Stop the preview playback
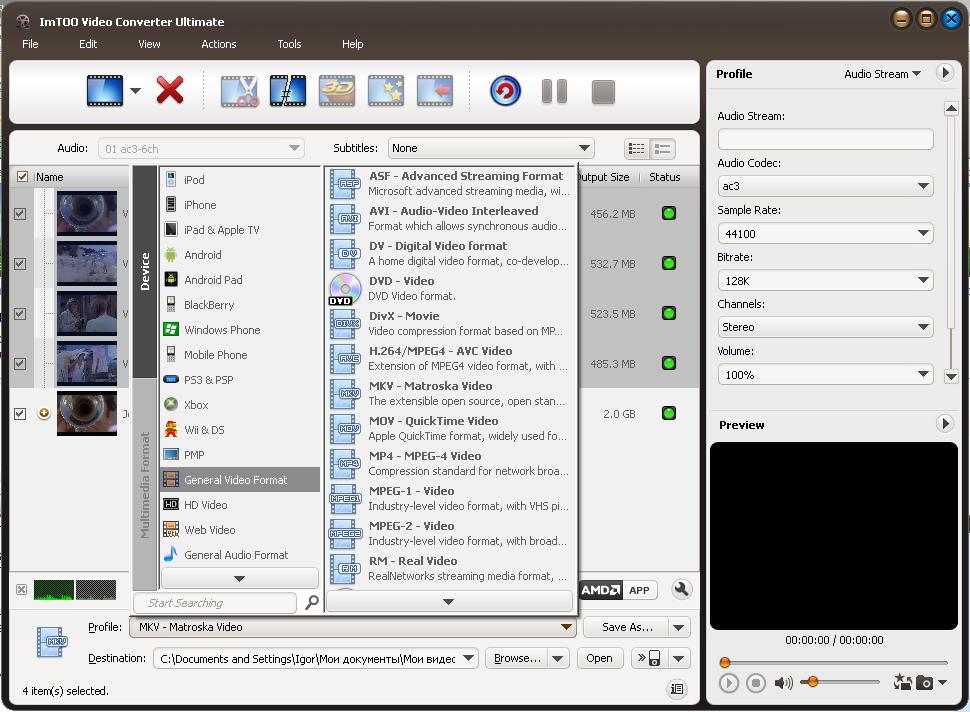The image size is (970, 712). click(755, 683)
